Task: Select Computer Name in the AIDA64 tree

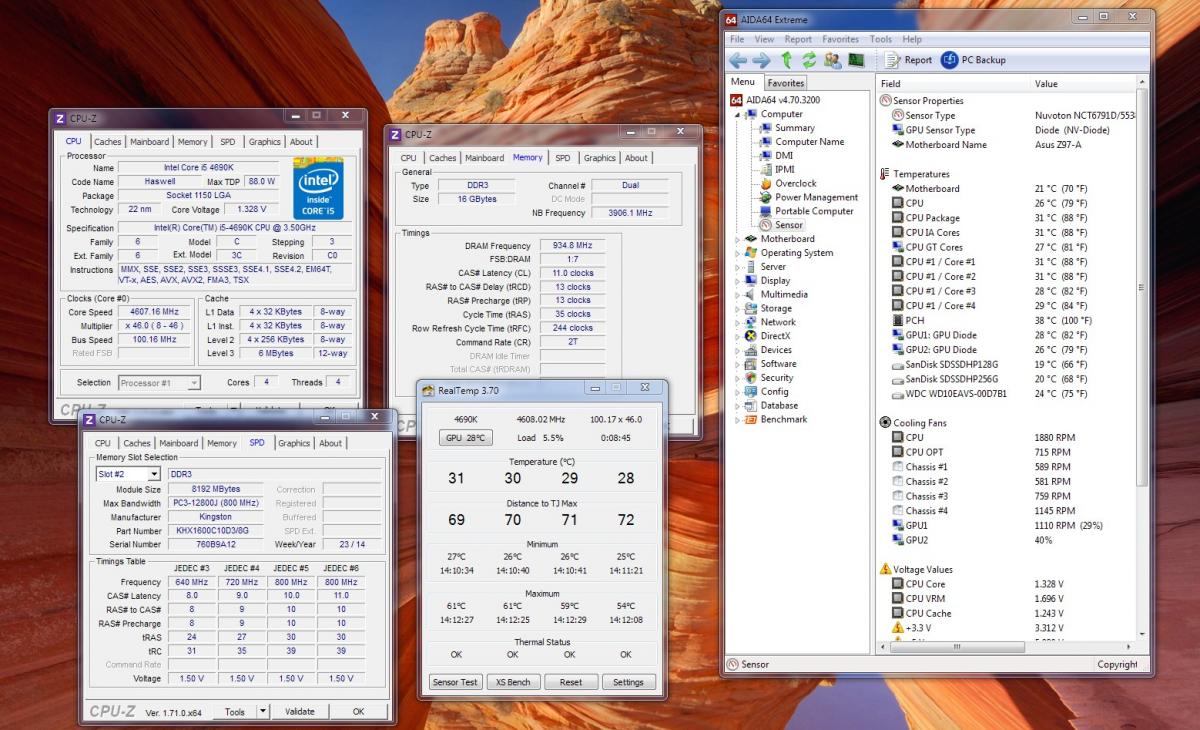Action: [801, 142]
